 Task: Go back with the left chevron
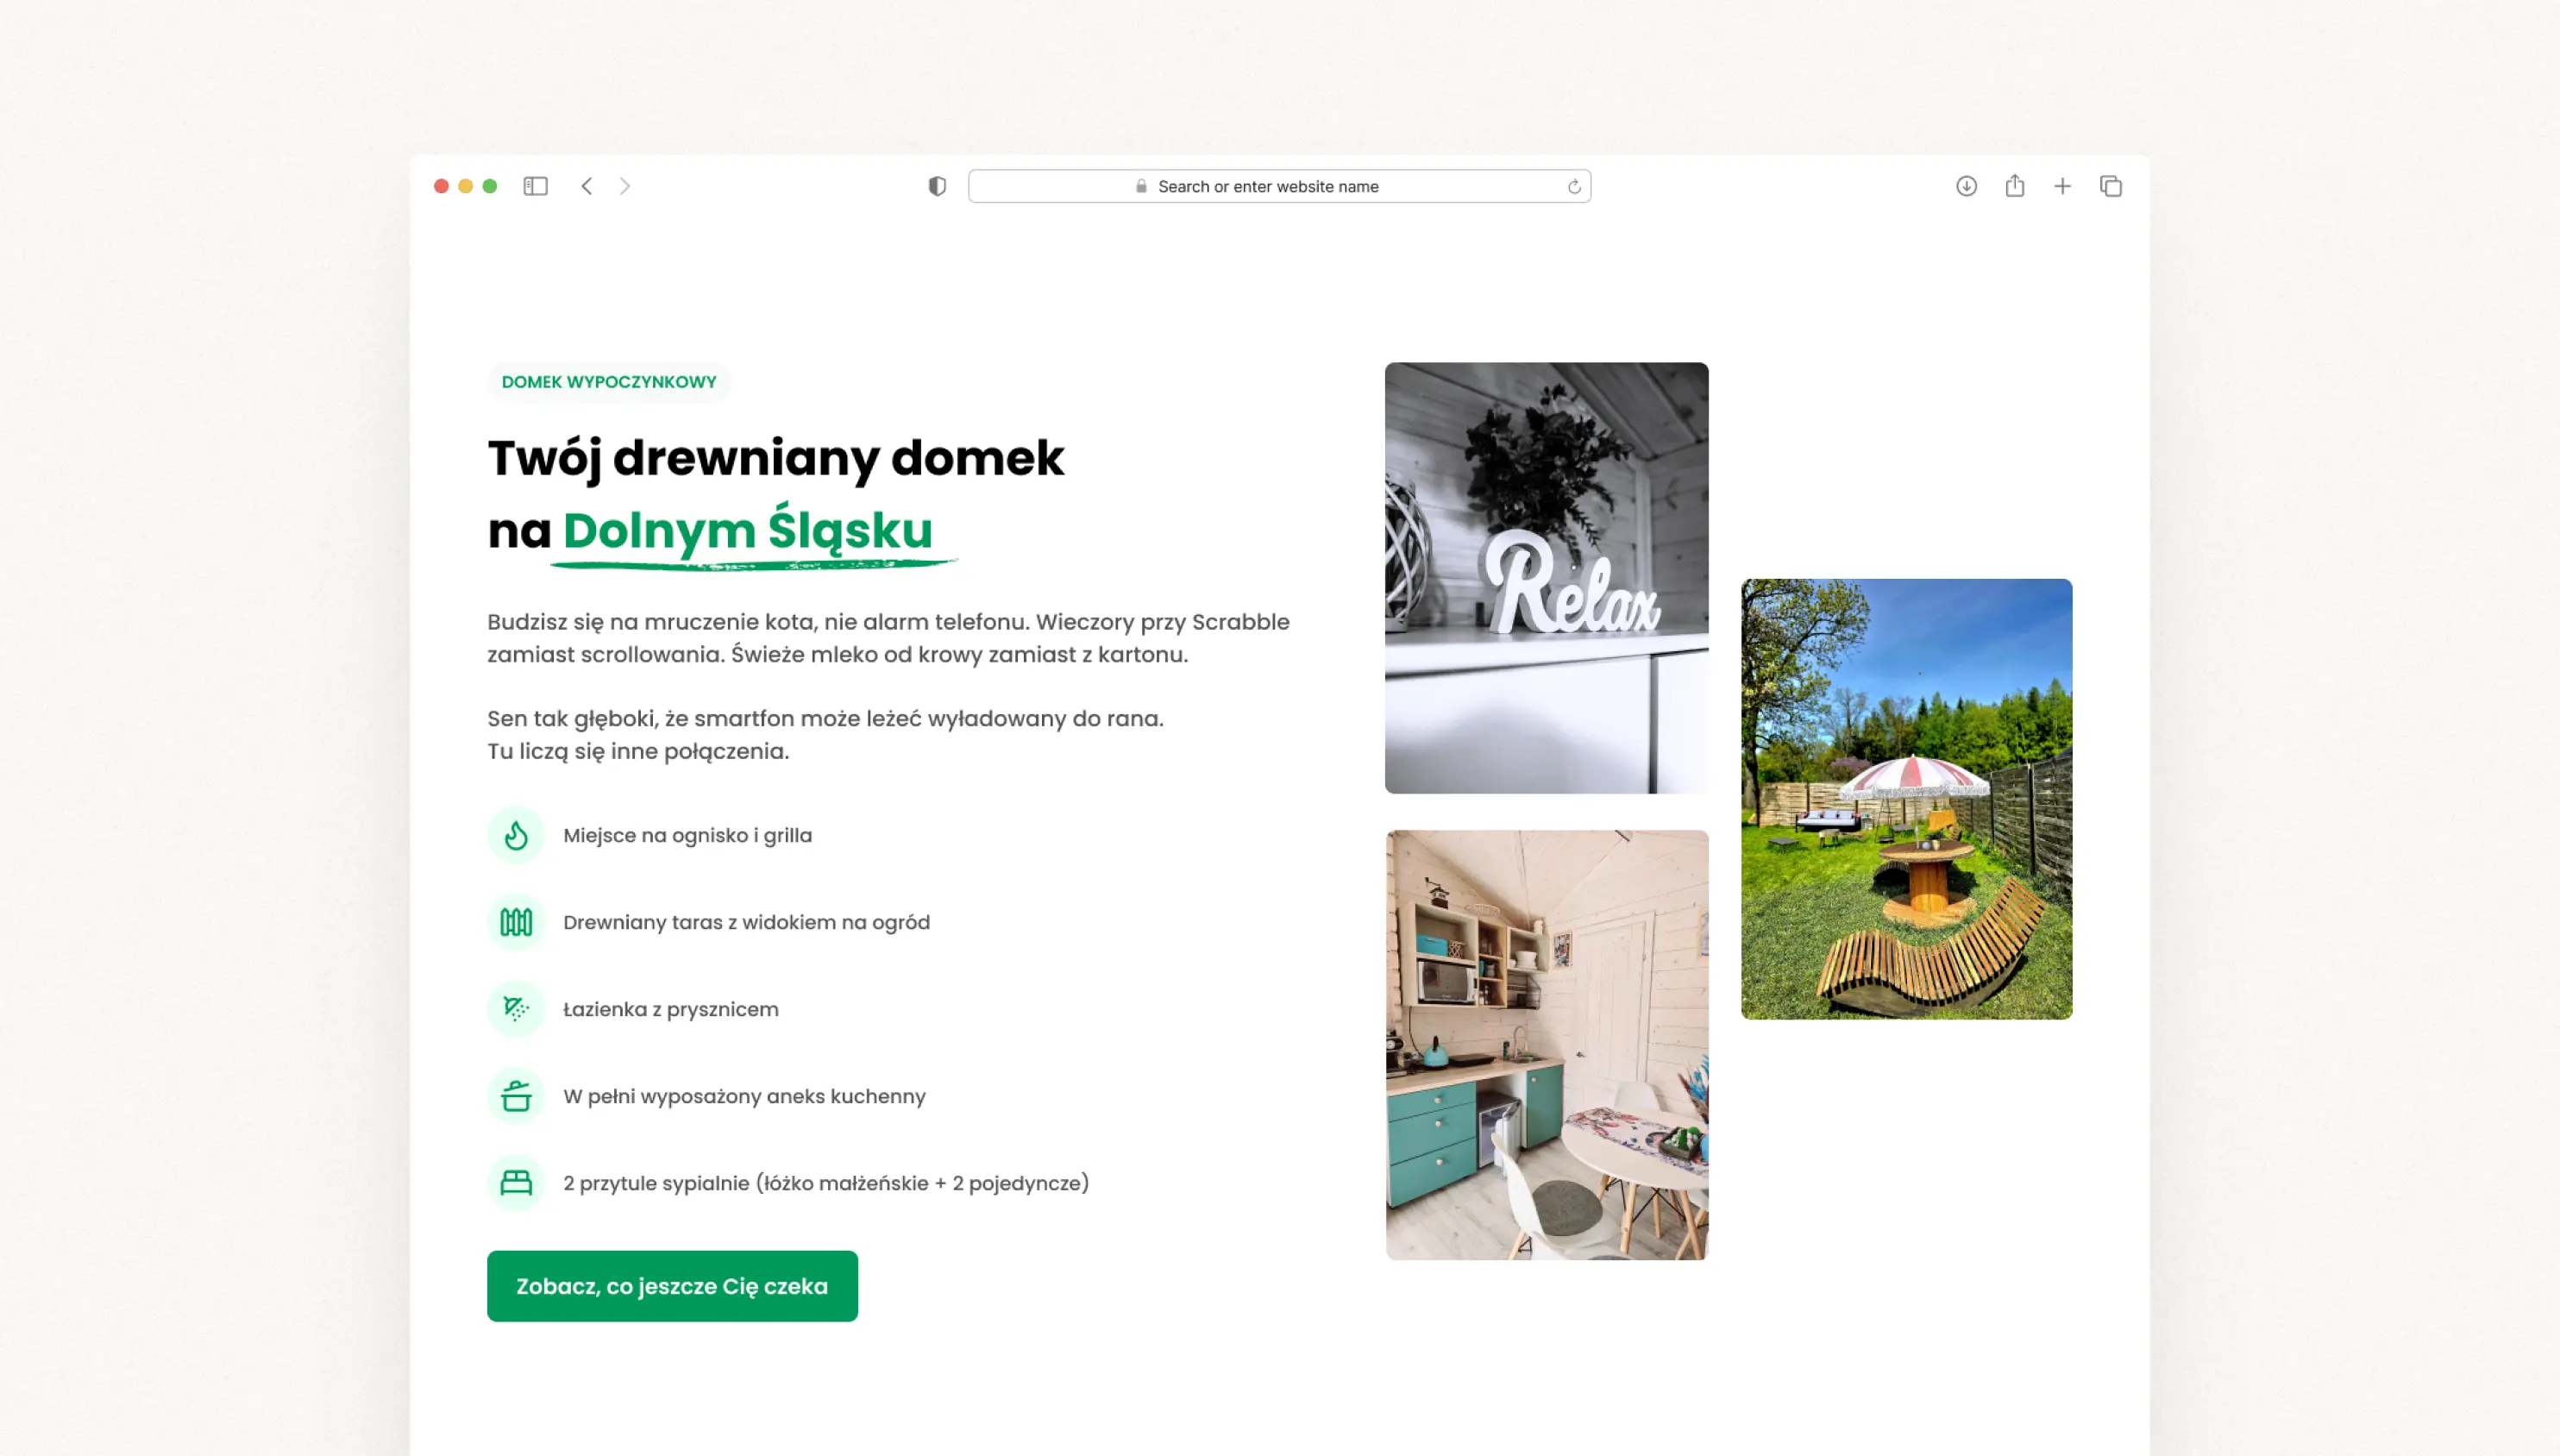point(587,186)
